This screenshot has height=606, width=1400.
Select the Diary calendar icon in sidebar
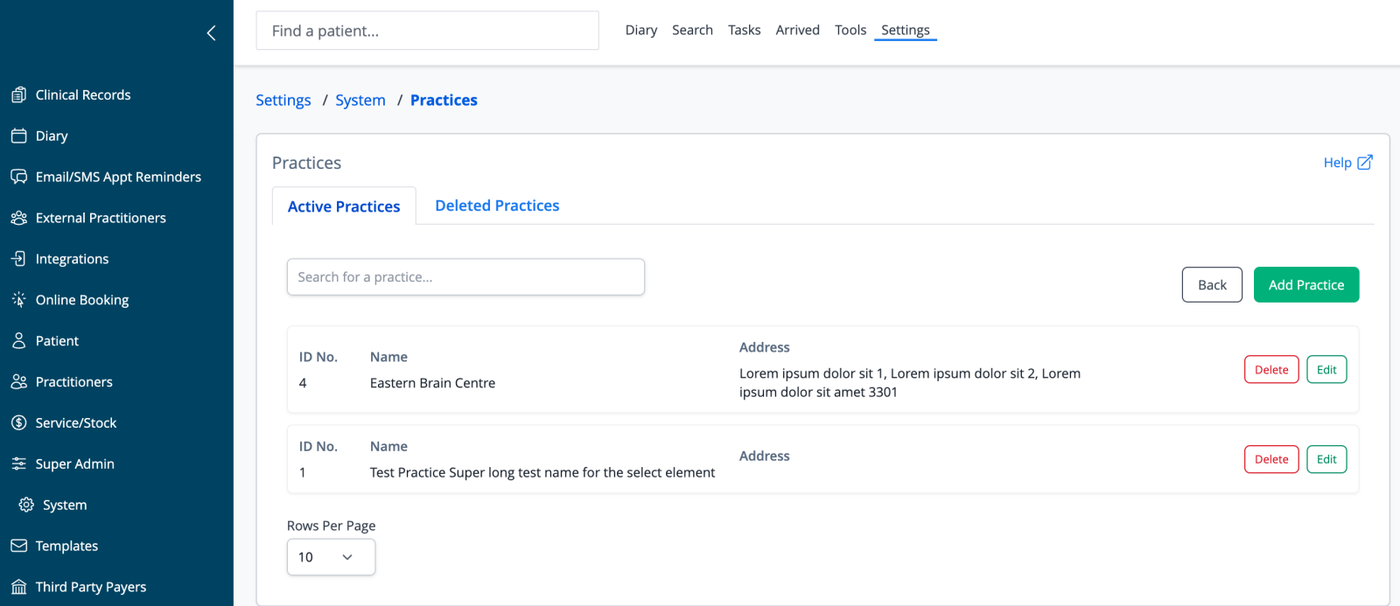coord(19,136)
